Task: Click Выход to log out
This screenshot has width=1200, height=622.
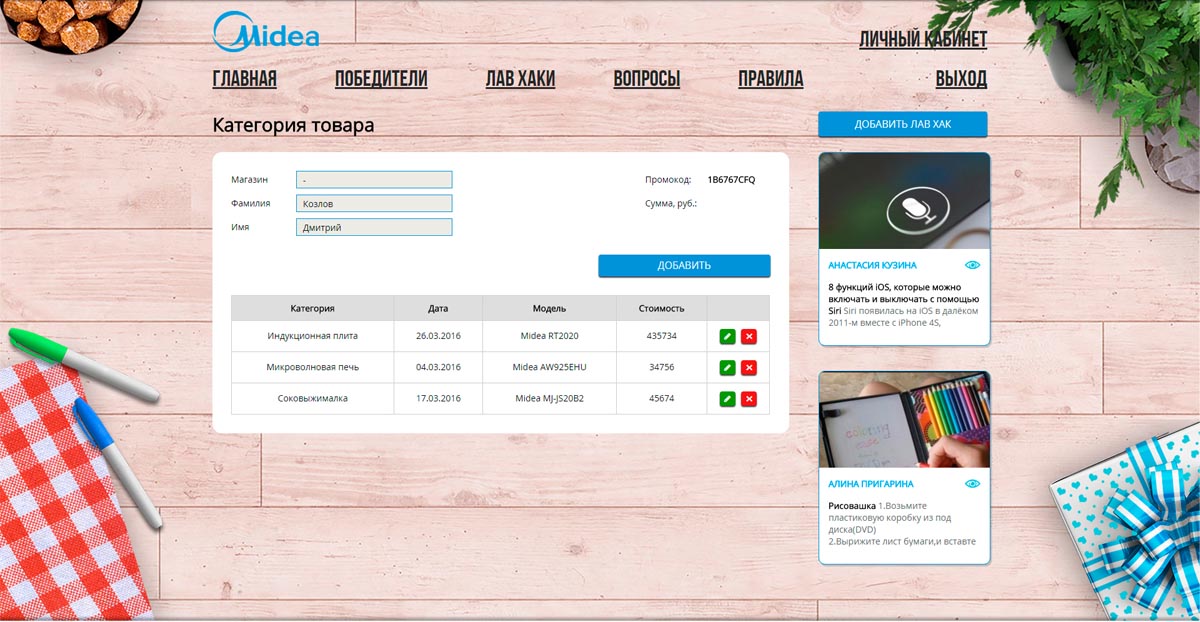Action: (961, 79)
